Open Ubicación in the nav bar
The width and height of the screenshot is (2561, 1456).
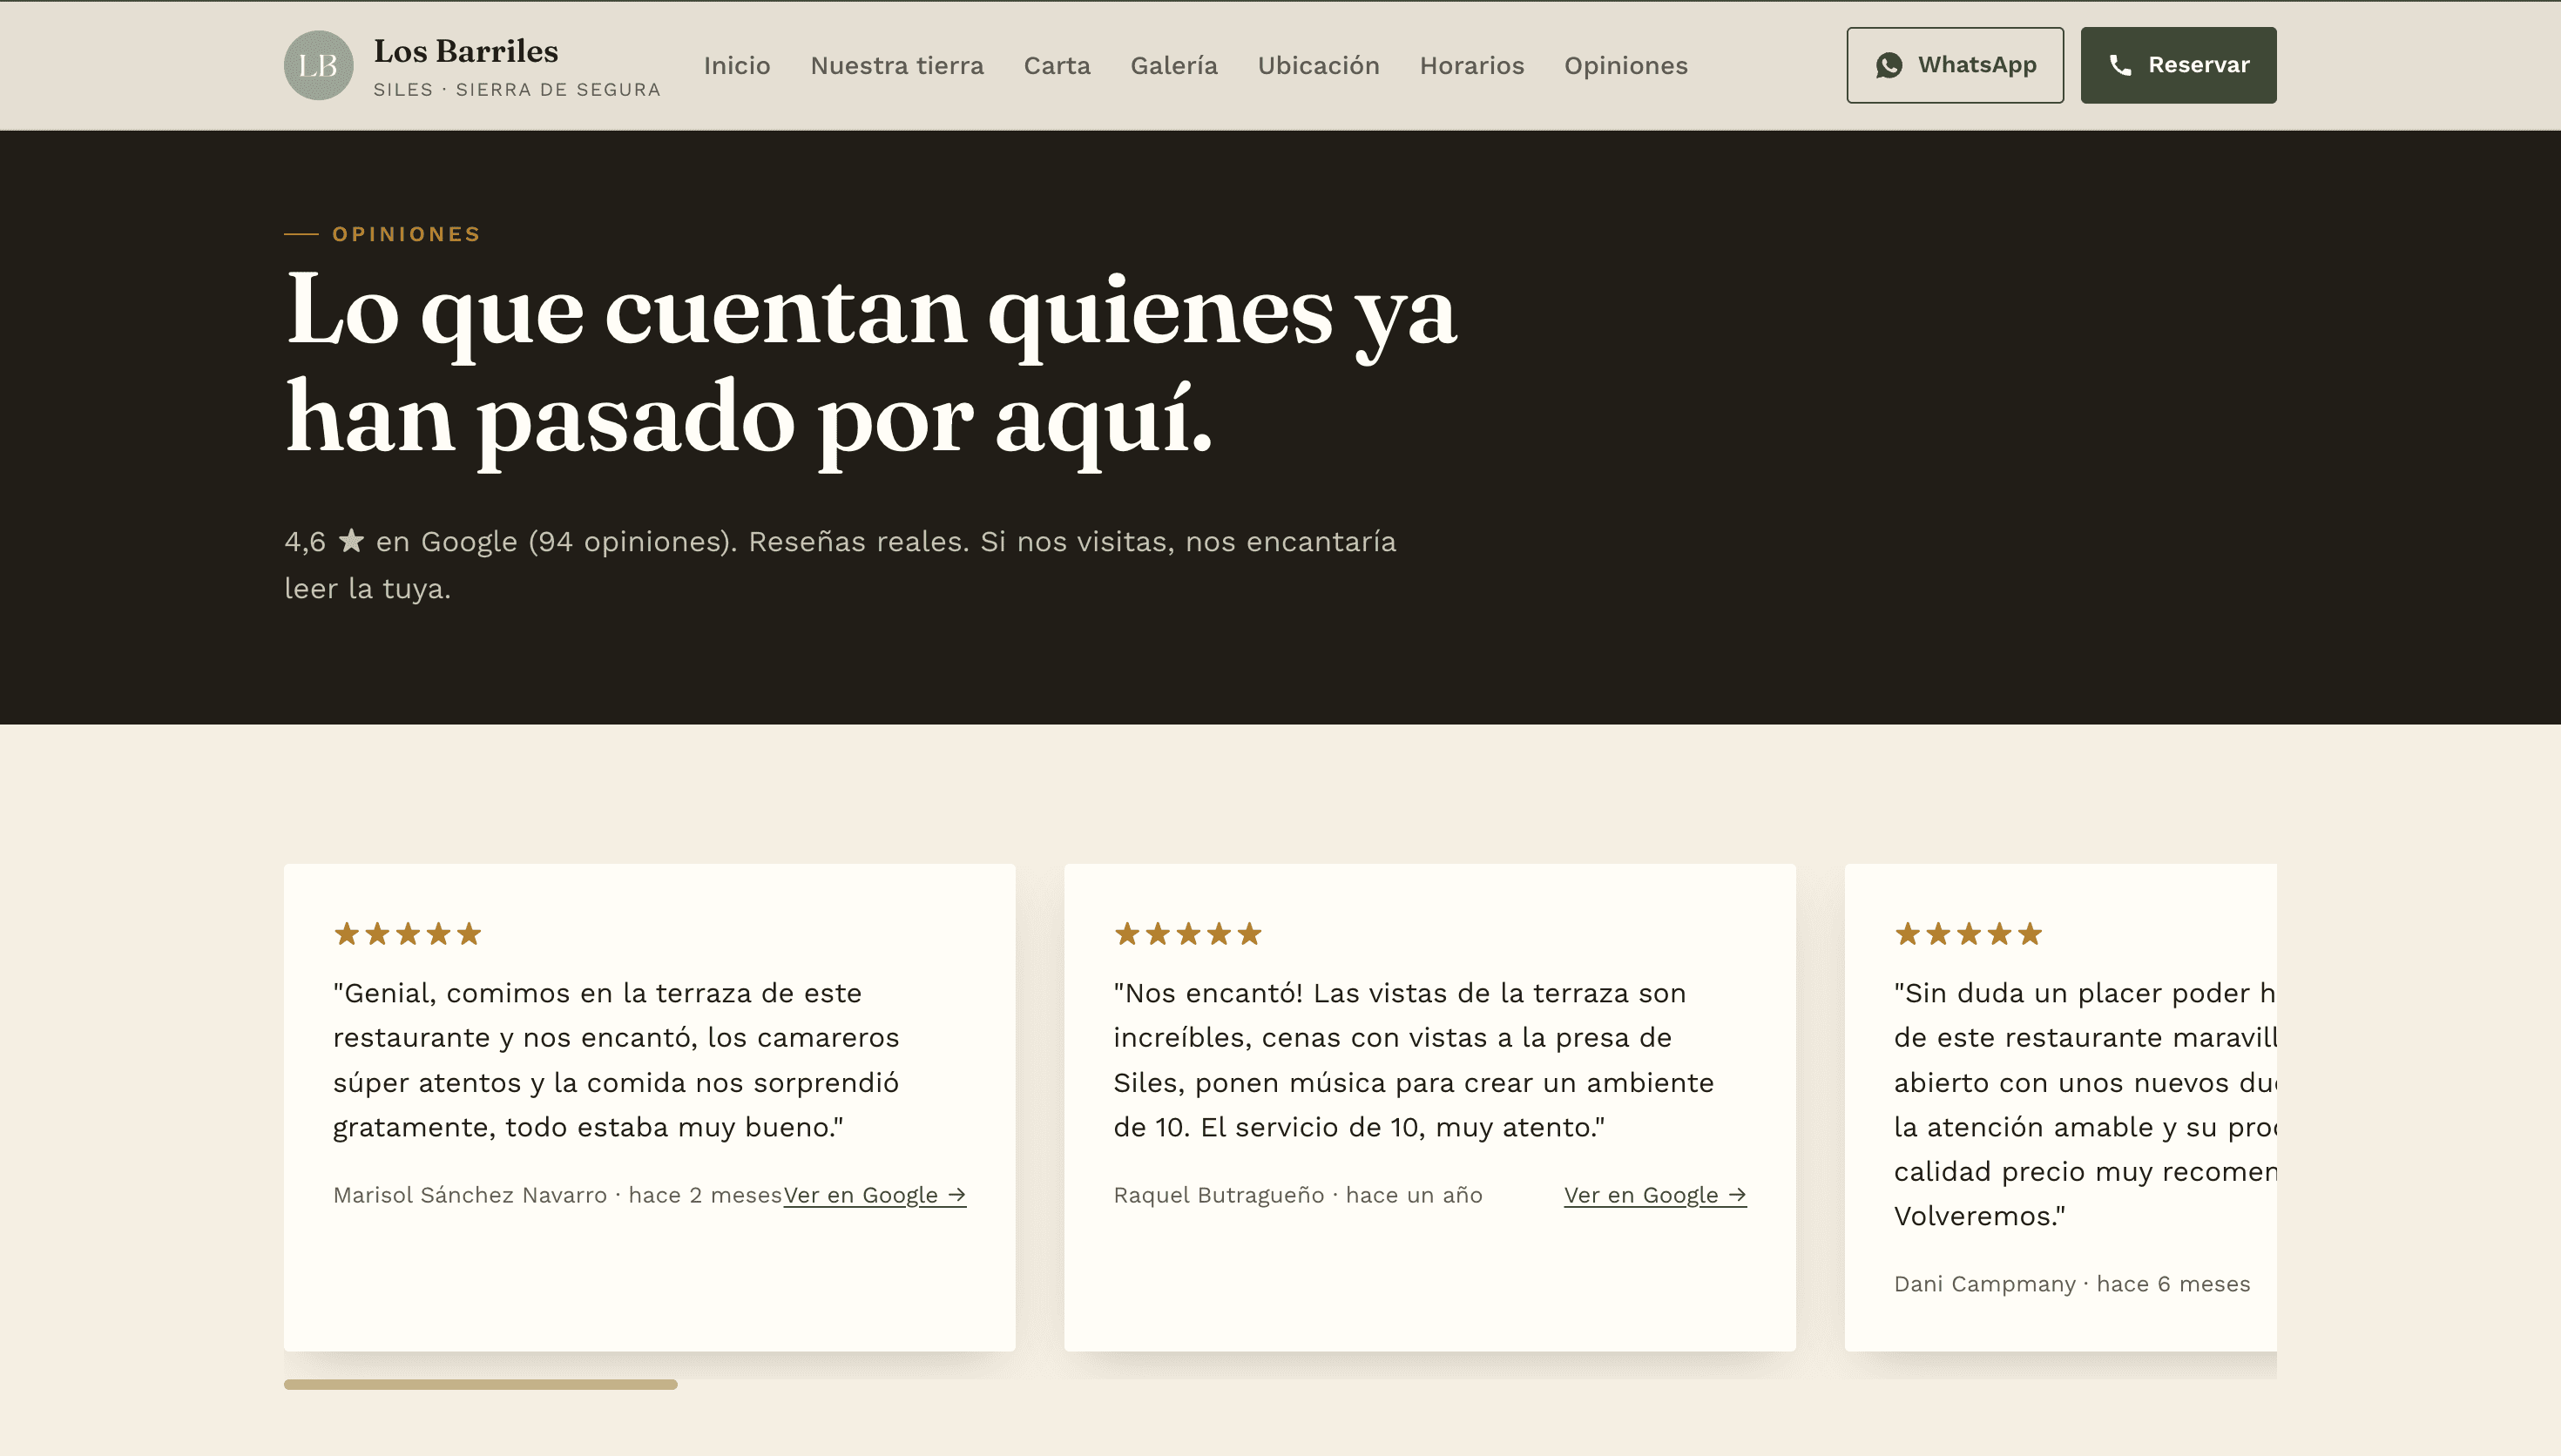tap(1318, 65)
